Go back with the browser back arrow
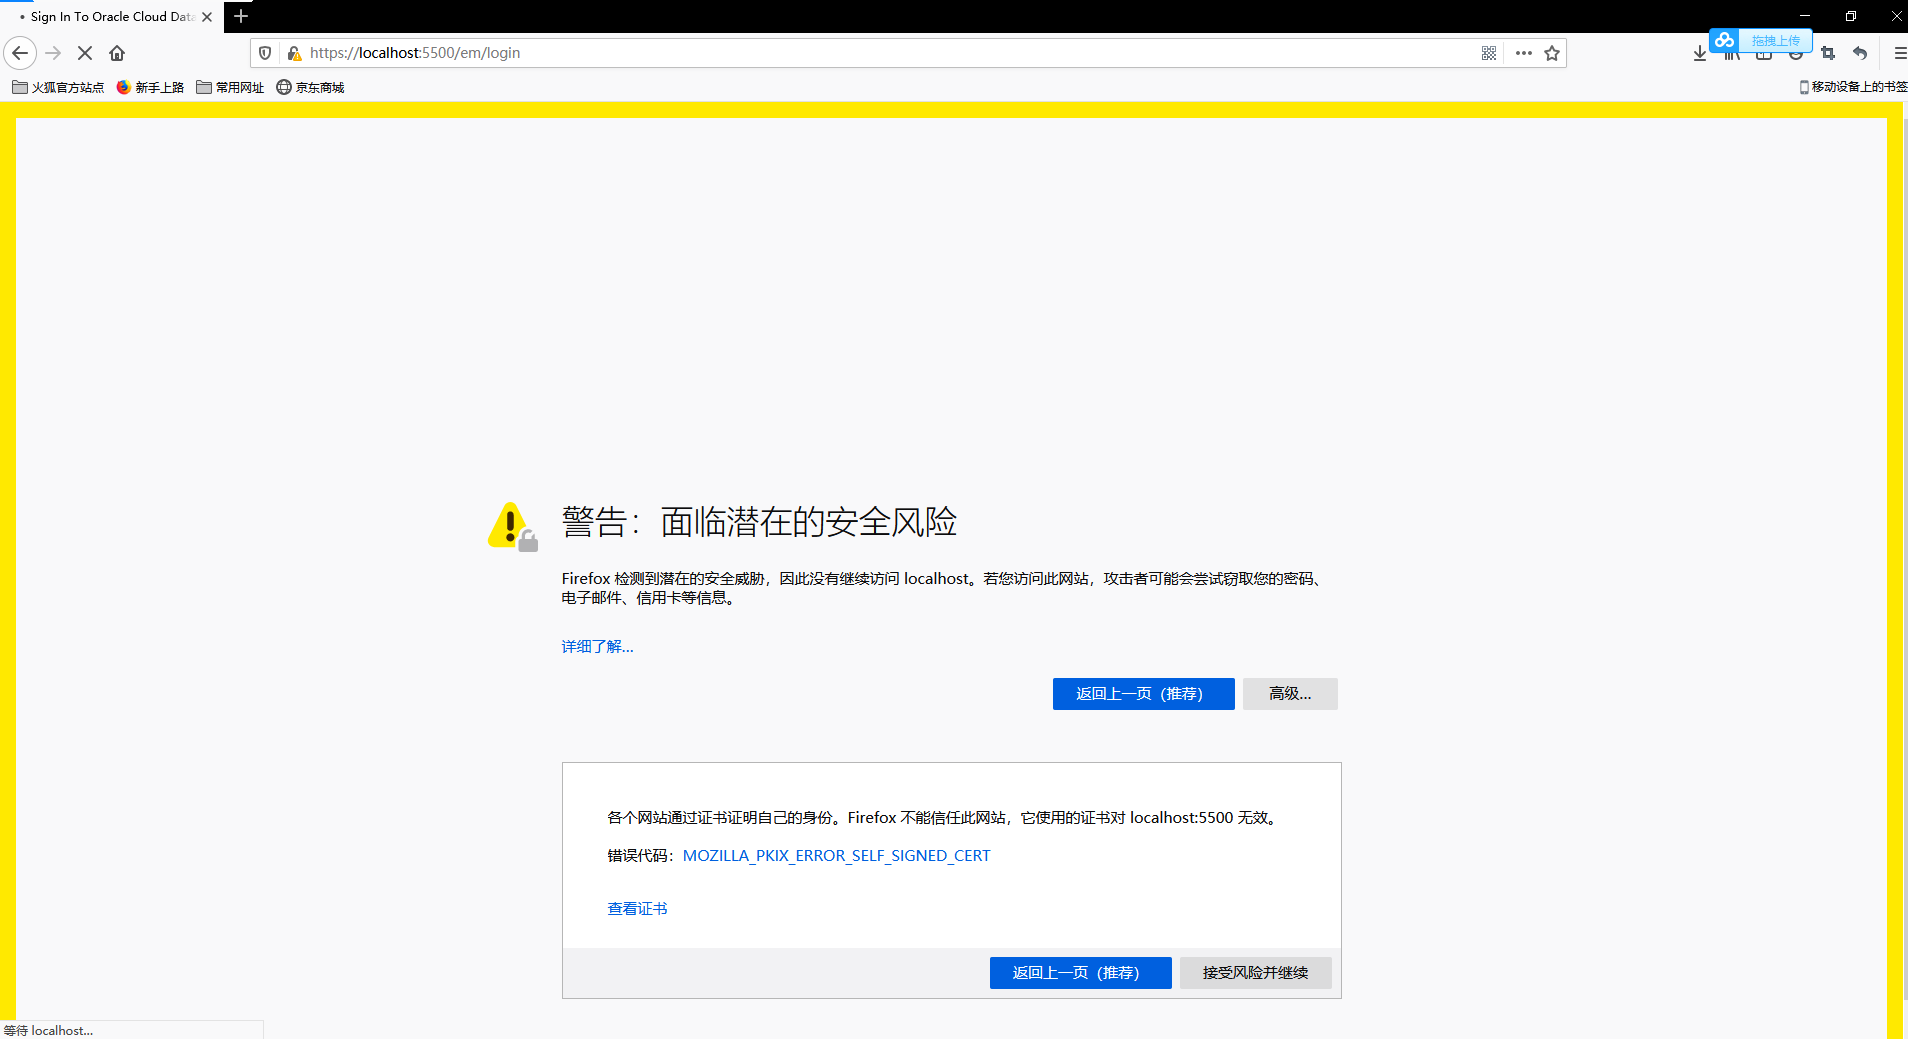Image resolution: width=1908 pixels, height=1039 pixels. [20, 53]
